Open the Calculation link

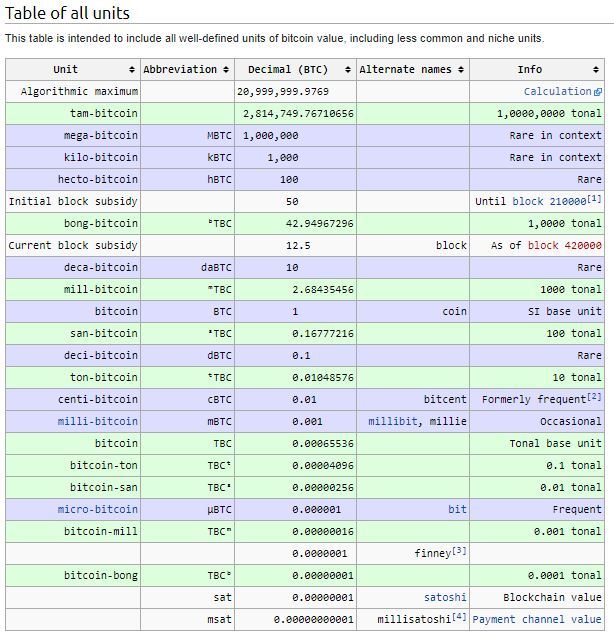tap(557, 92)
